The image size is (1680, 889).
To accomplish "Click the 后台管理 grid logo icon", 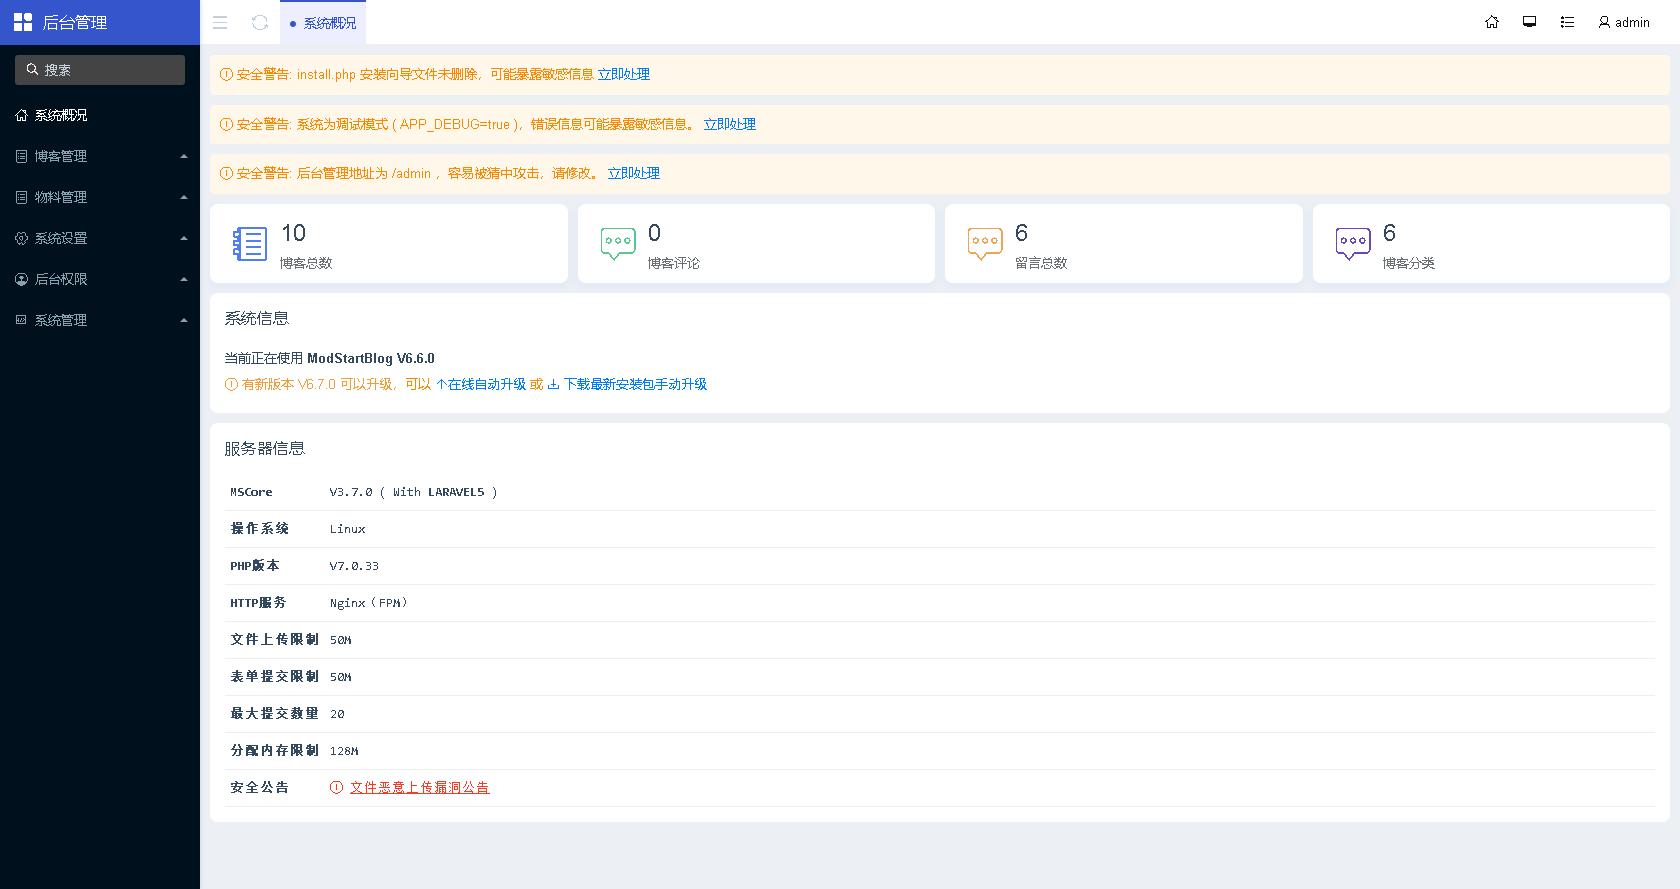I will point(23,22).
